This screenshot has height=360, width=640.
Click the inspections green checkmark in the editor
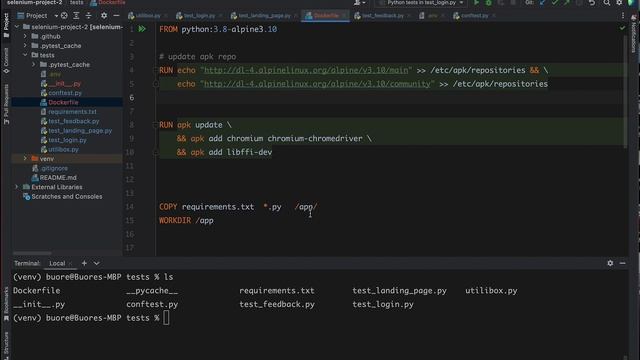pyautogui.click(x=622, y=28)
